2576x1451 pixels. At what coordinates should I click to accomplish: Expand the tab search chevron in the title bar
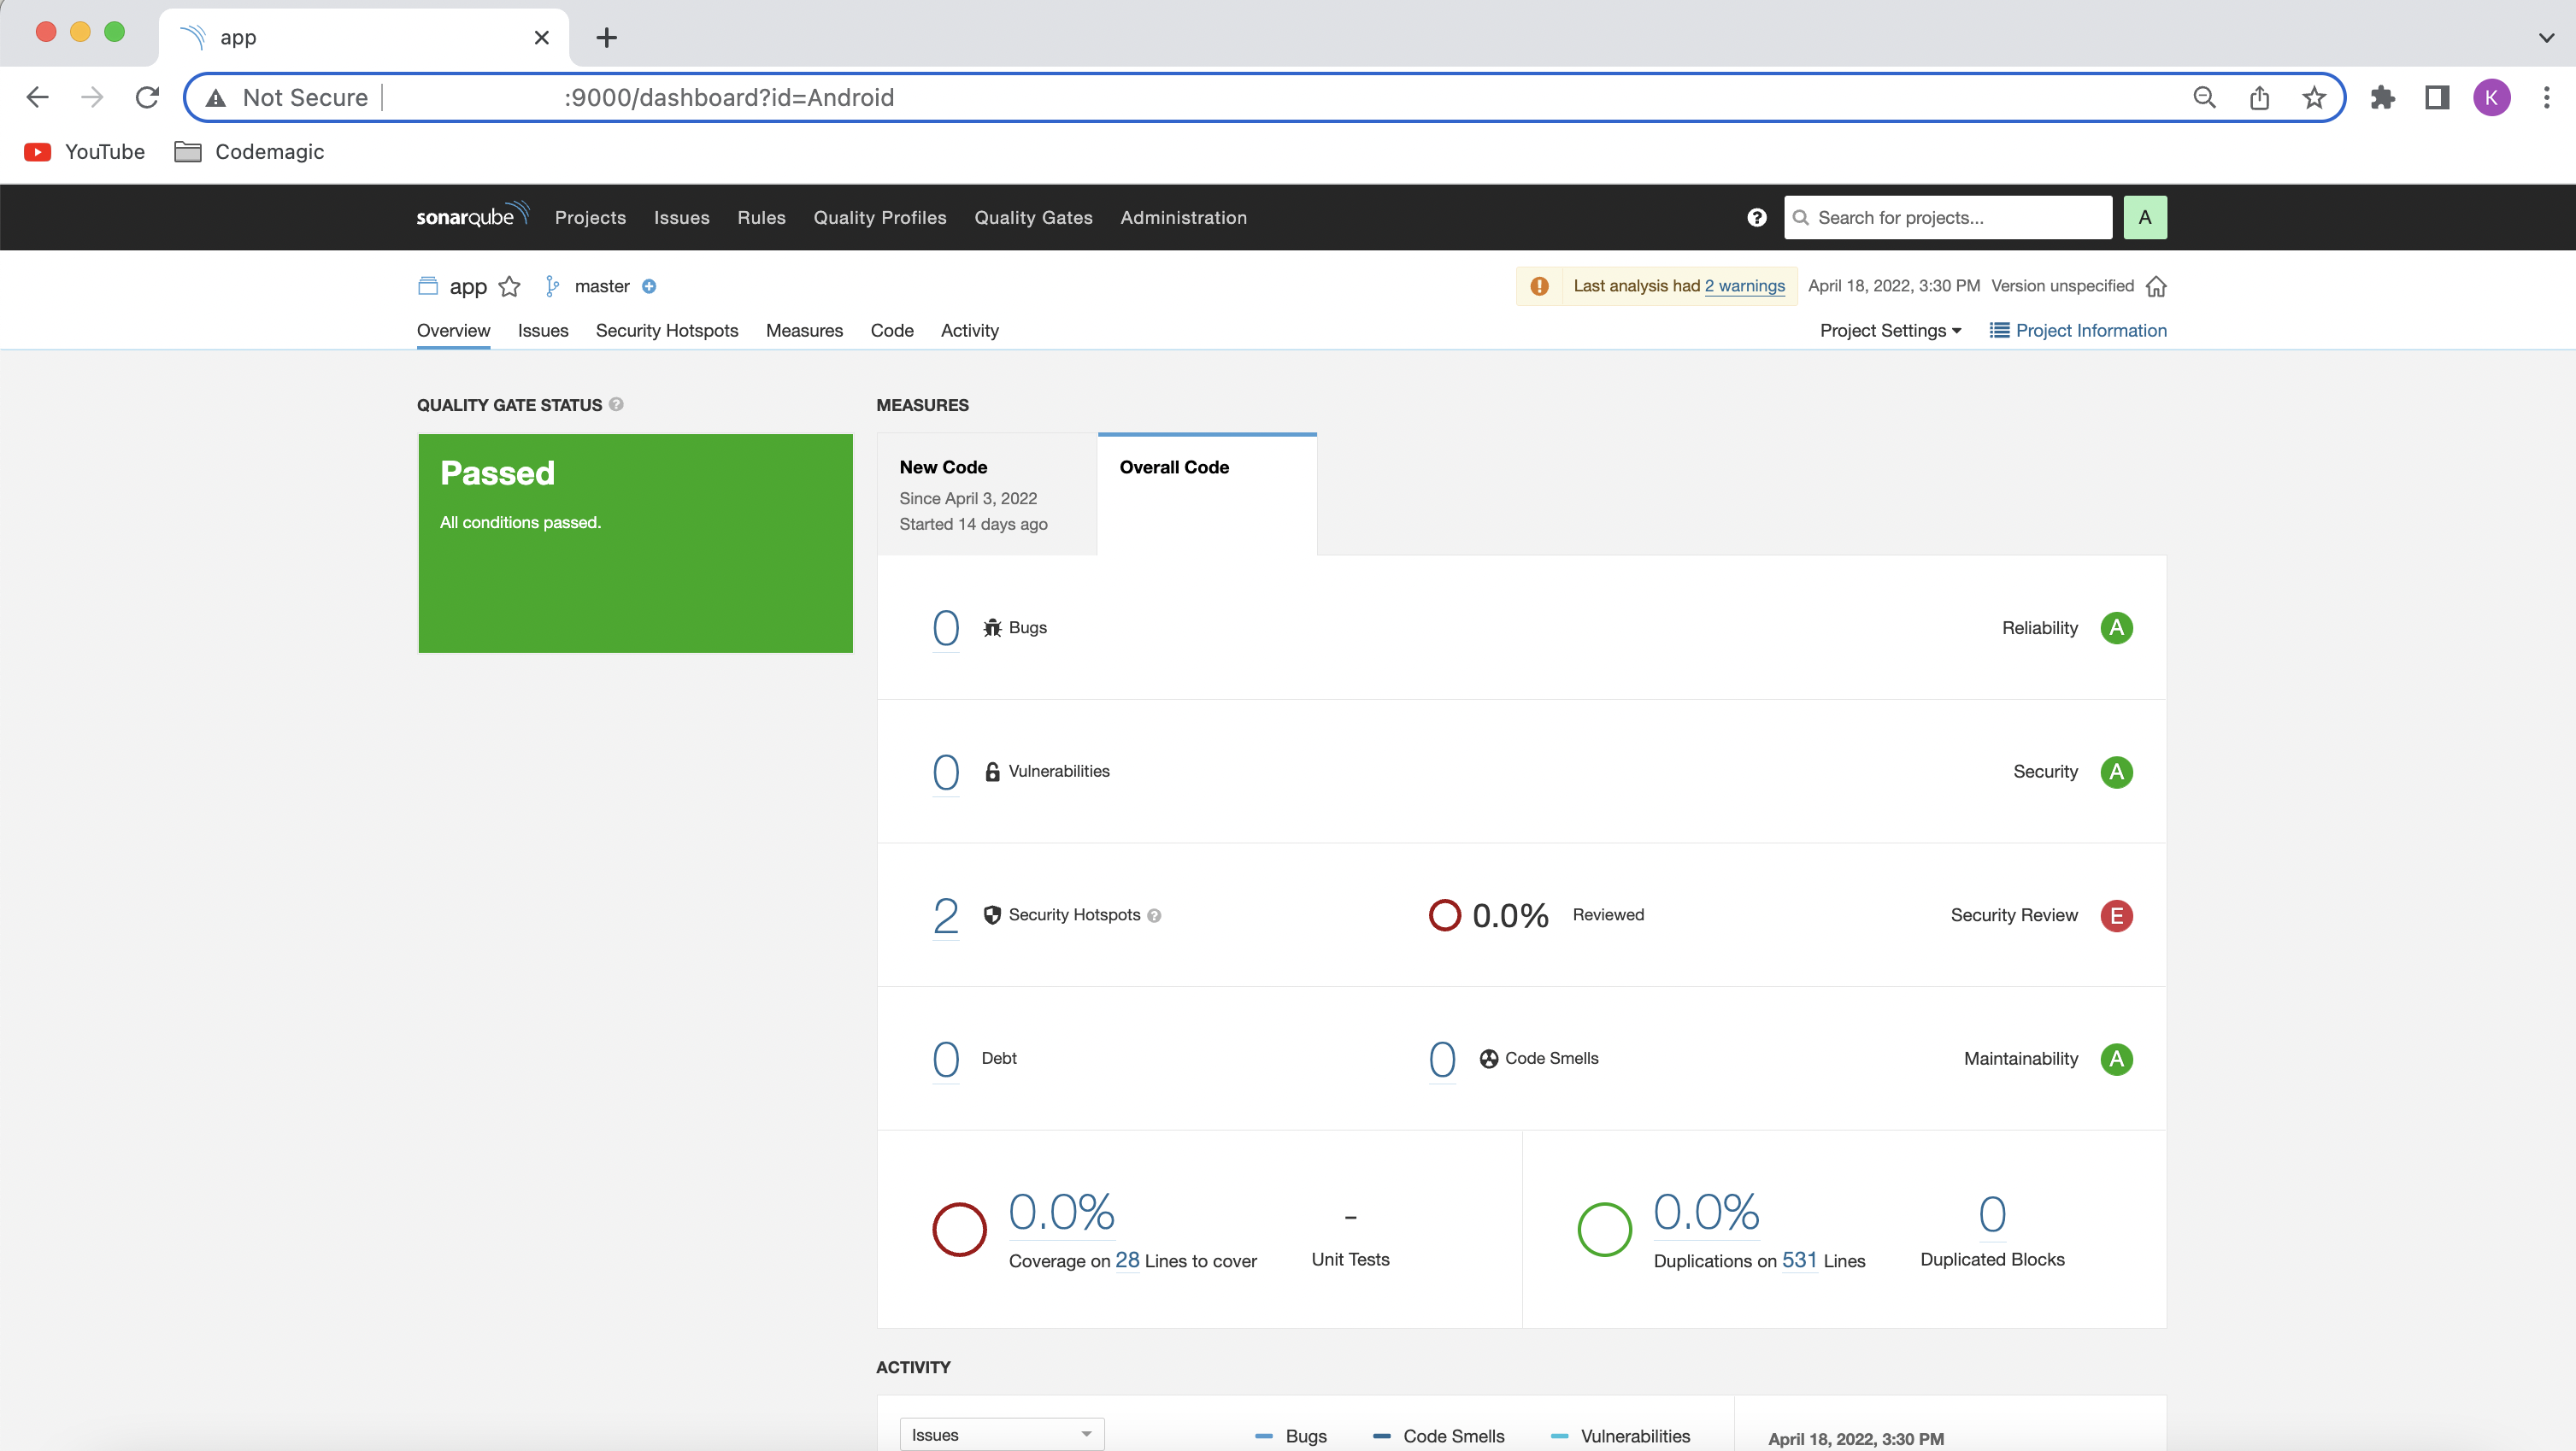(2545, 37)
